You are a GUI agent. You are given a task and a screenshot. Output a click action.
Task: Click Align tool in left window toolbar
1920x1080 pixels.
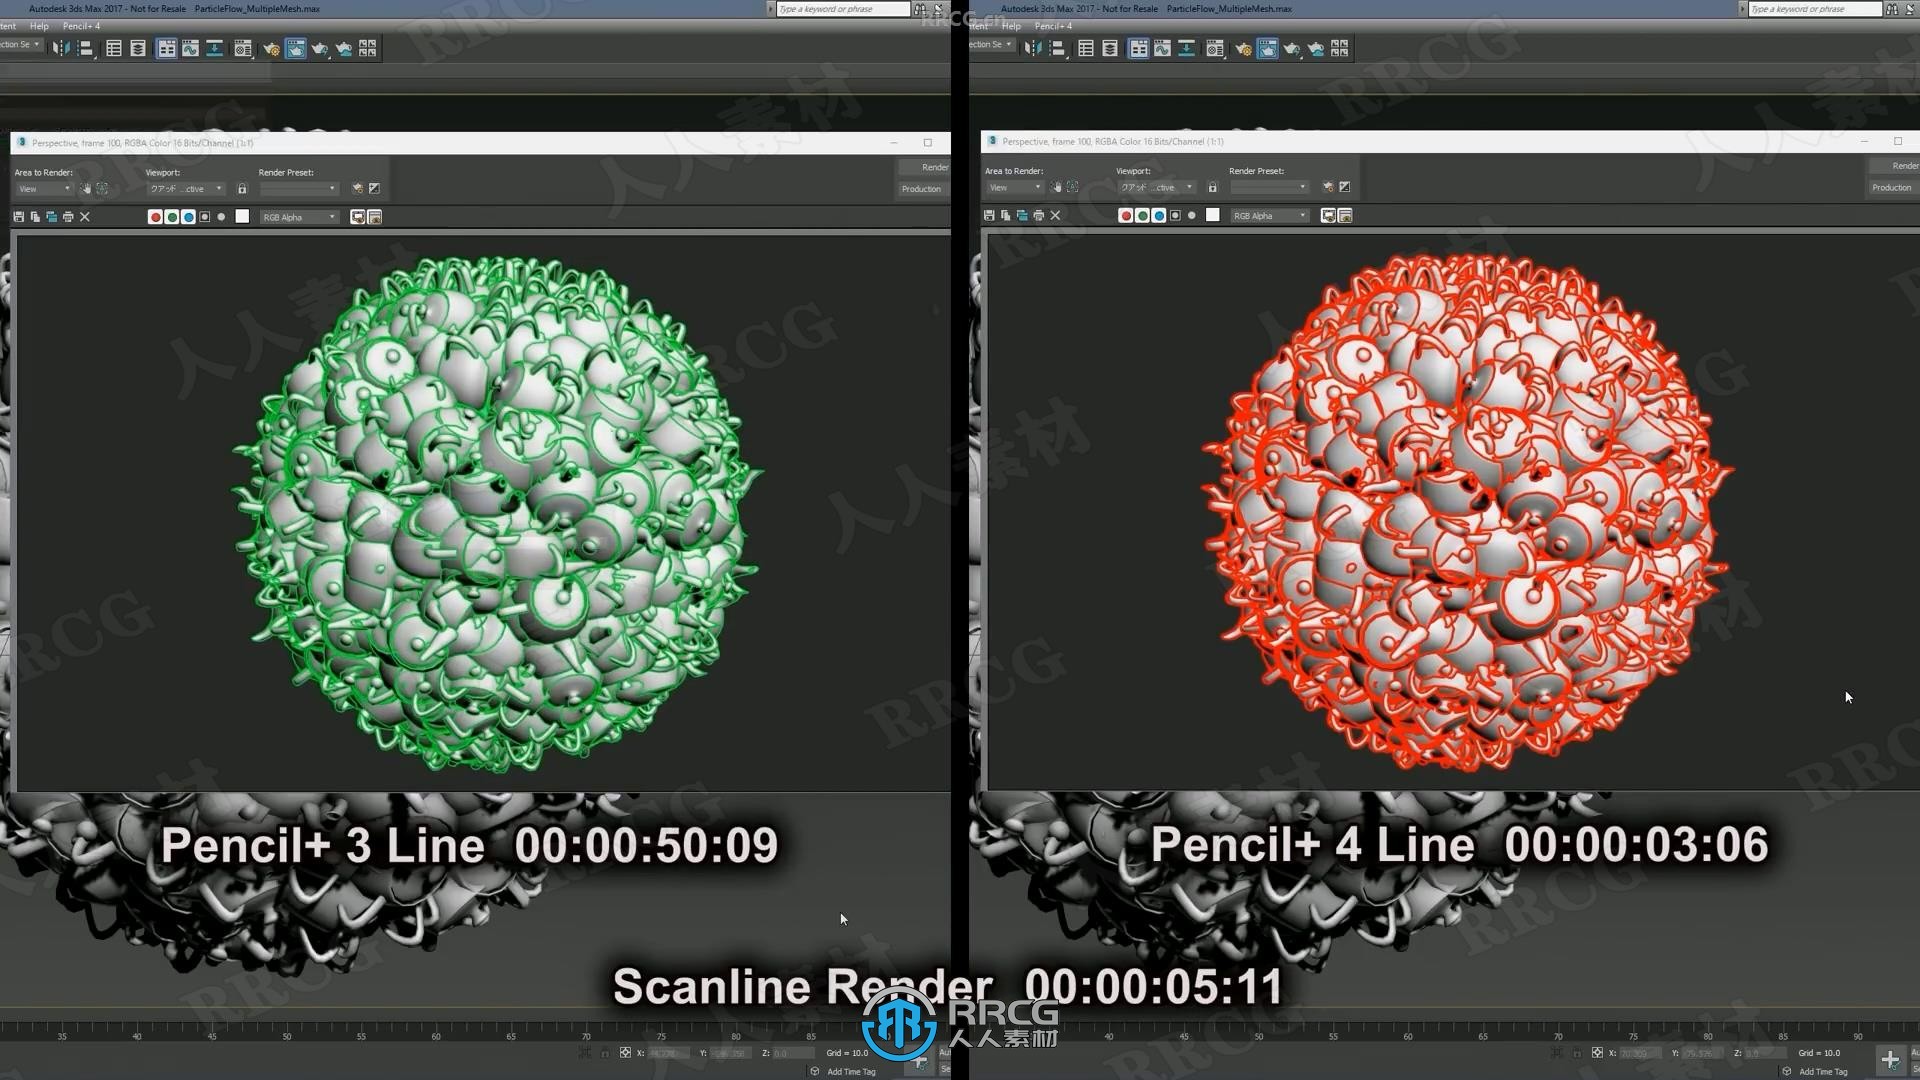point(86,48)
